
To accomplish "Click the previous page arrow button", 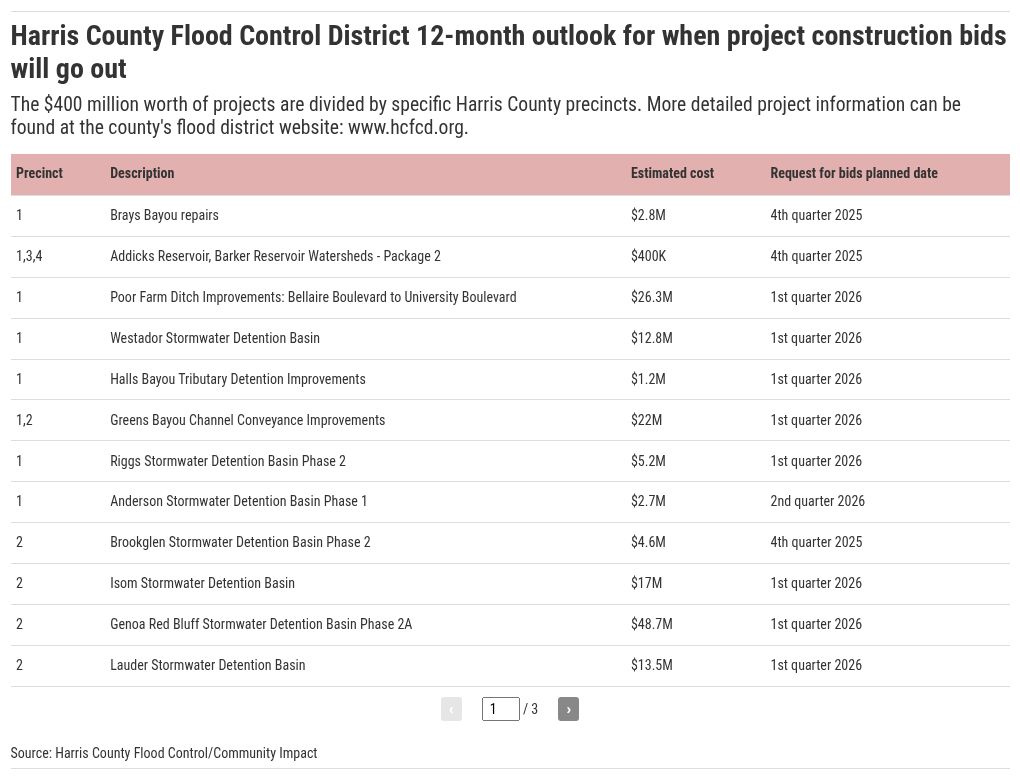I will 451,709.
